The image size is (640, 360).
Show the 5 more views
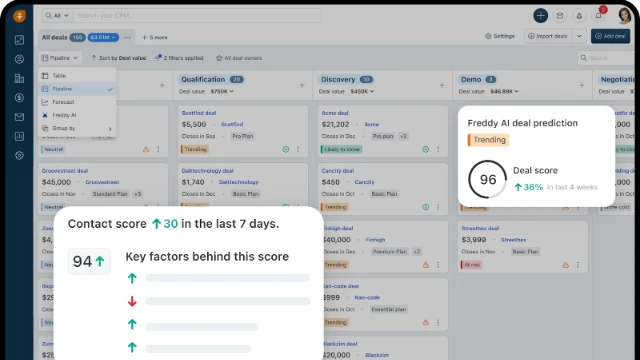tap(155, 37)
